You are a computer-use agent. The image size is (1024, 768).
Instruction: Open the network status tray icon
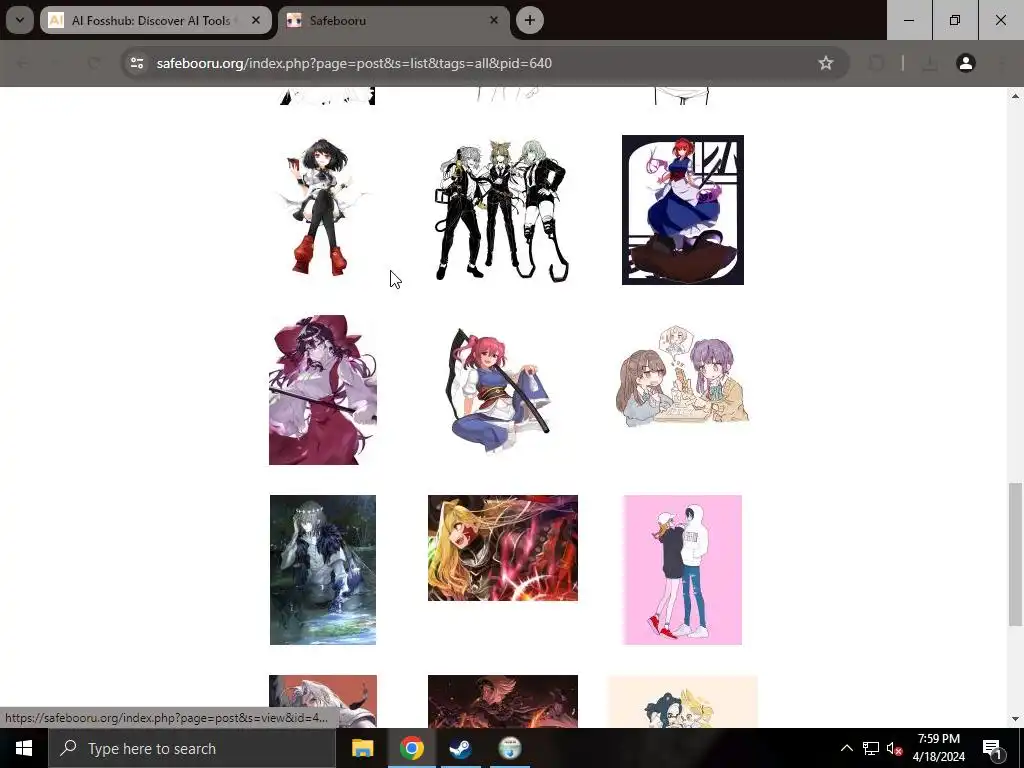871,748
